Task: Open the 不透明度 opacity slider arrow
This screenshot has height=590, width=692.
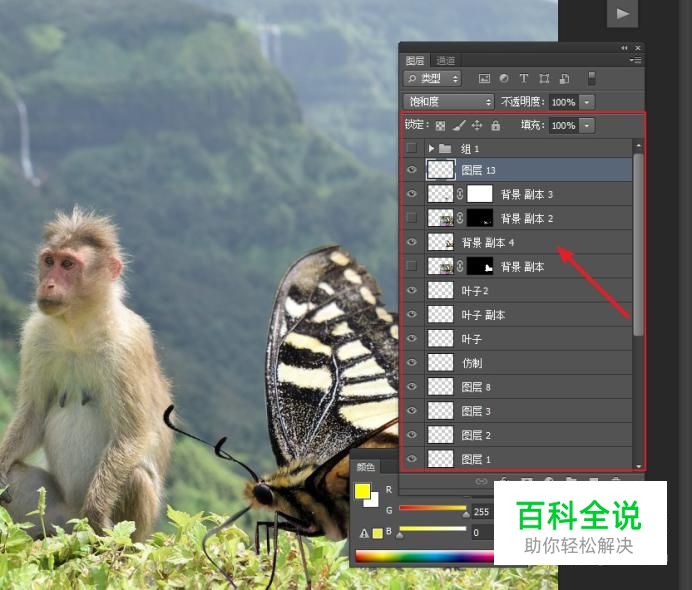Action: tap(587, 102)
